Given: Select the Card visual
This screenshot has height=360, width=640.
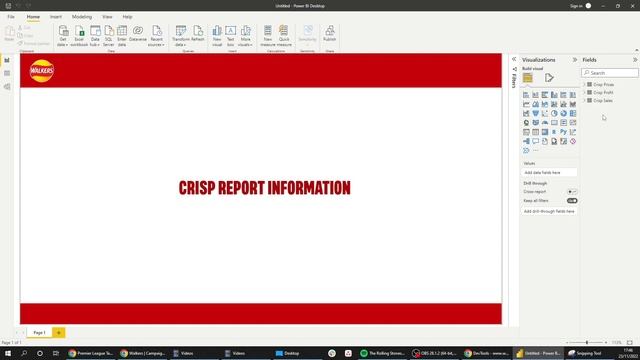Looking at the screenshot, I should tap(554, 122).
